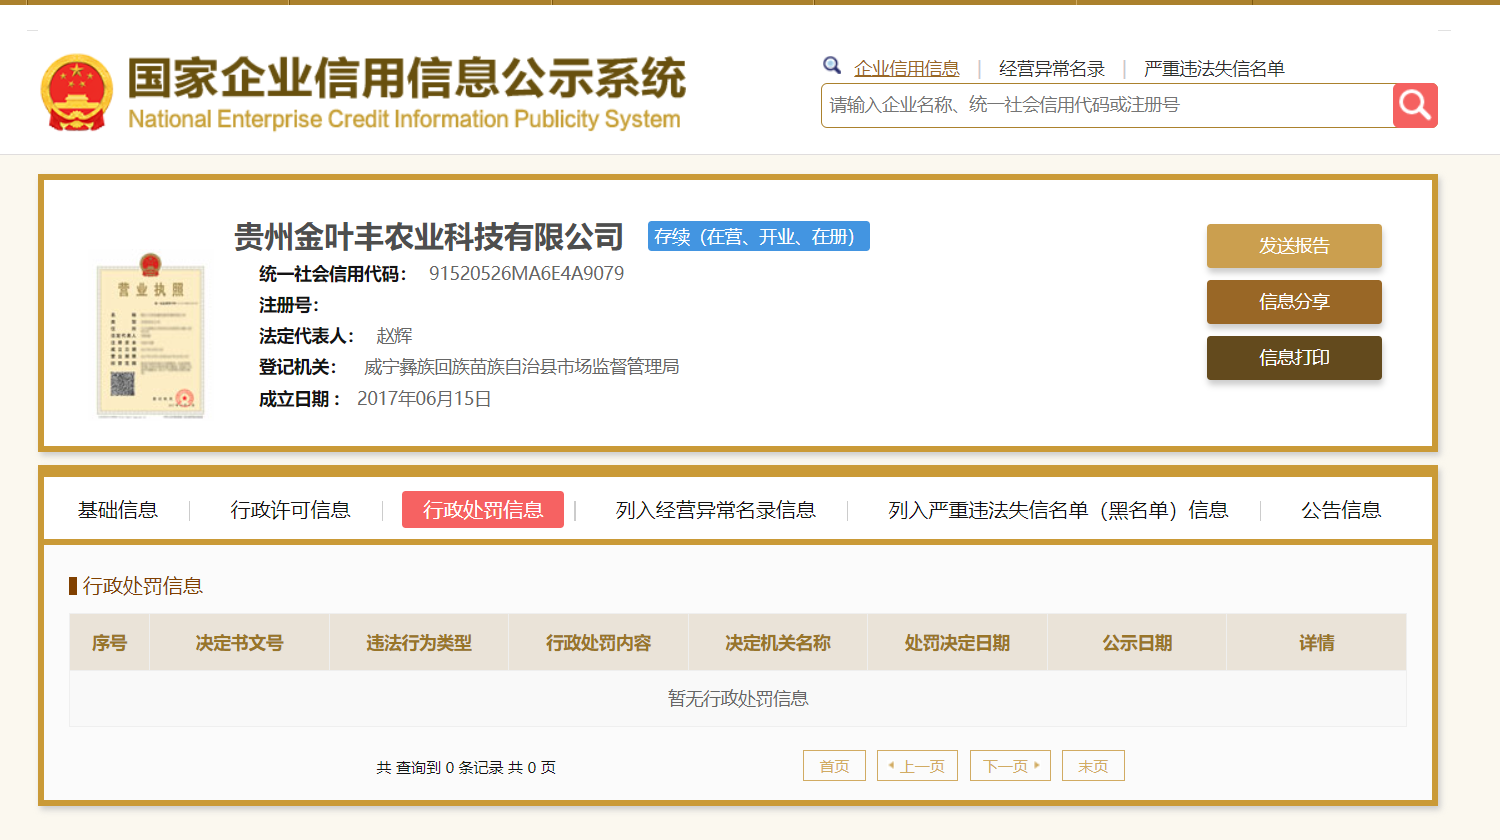Click the 违法行为类型 column header

419,643
